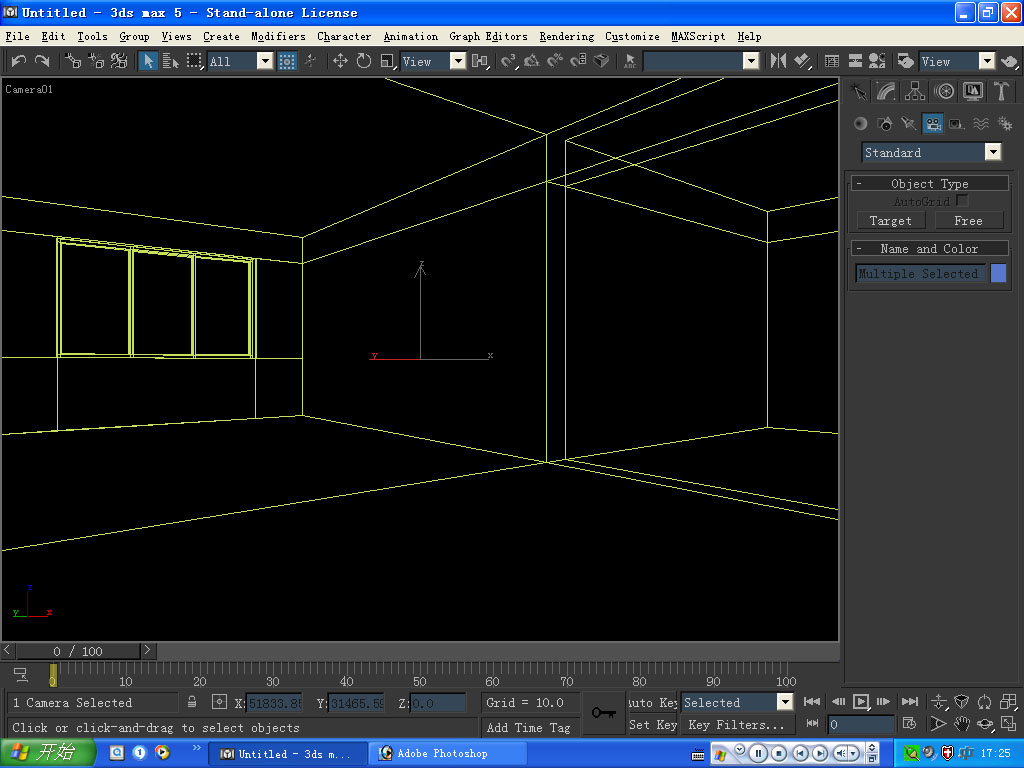
Task: Choose the Select and Move tool
Action: pyautogui.click(x=340, y=61)
